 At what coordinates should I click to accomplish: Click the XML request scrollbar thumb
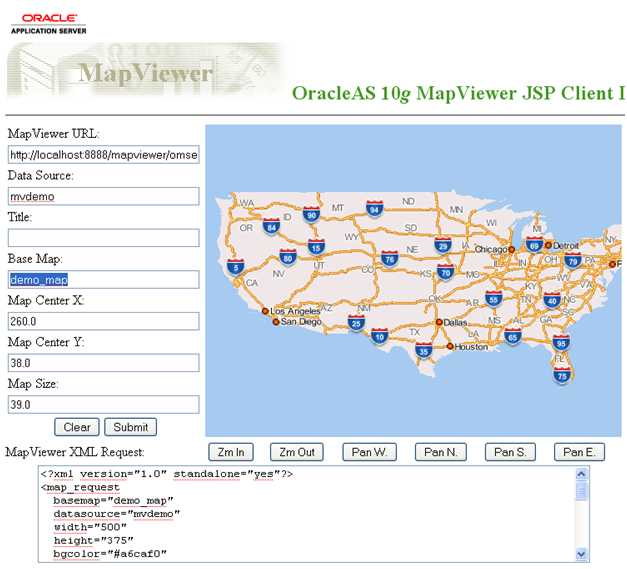tap(581, 491)
